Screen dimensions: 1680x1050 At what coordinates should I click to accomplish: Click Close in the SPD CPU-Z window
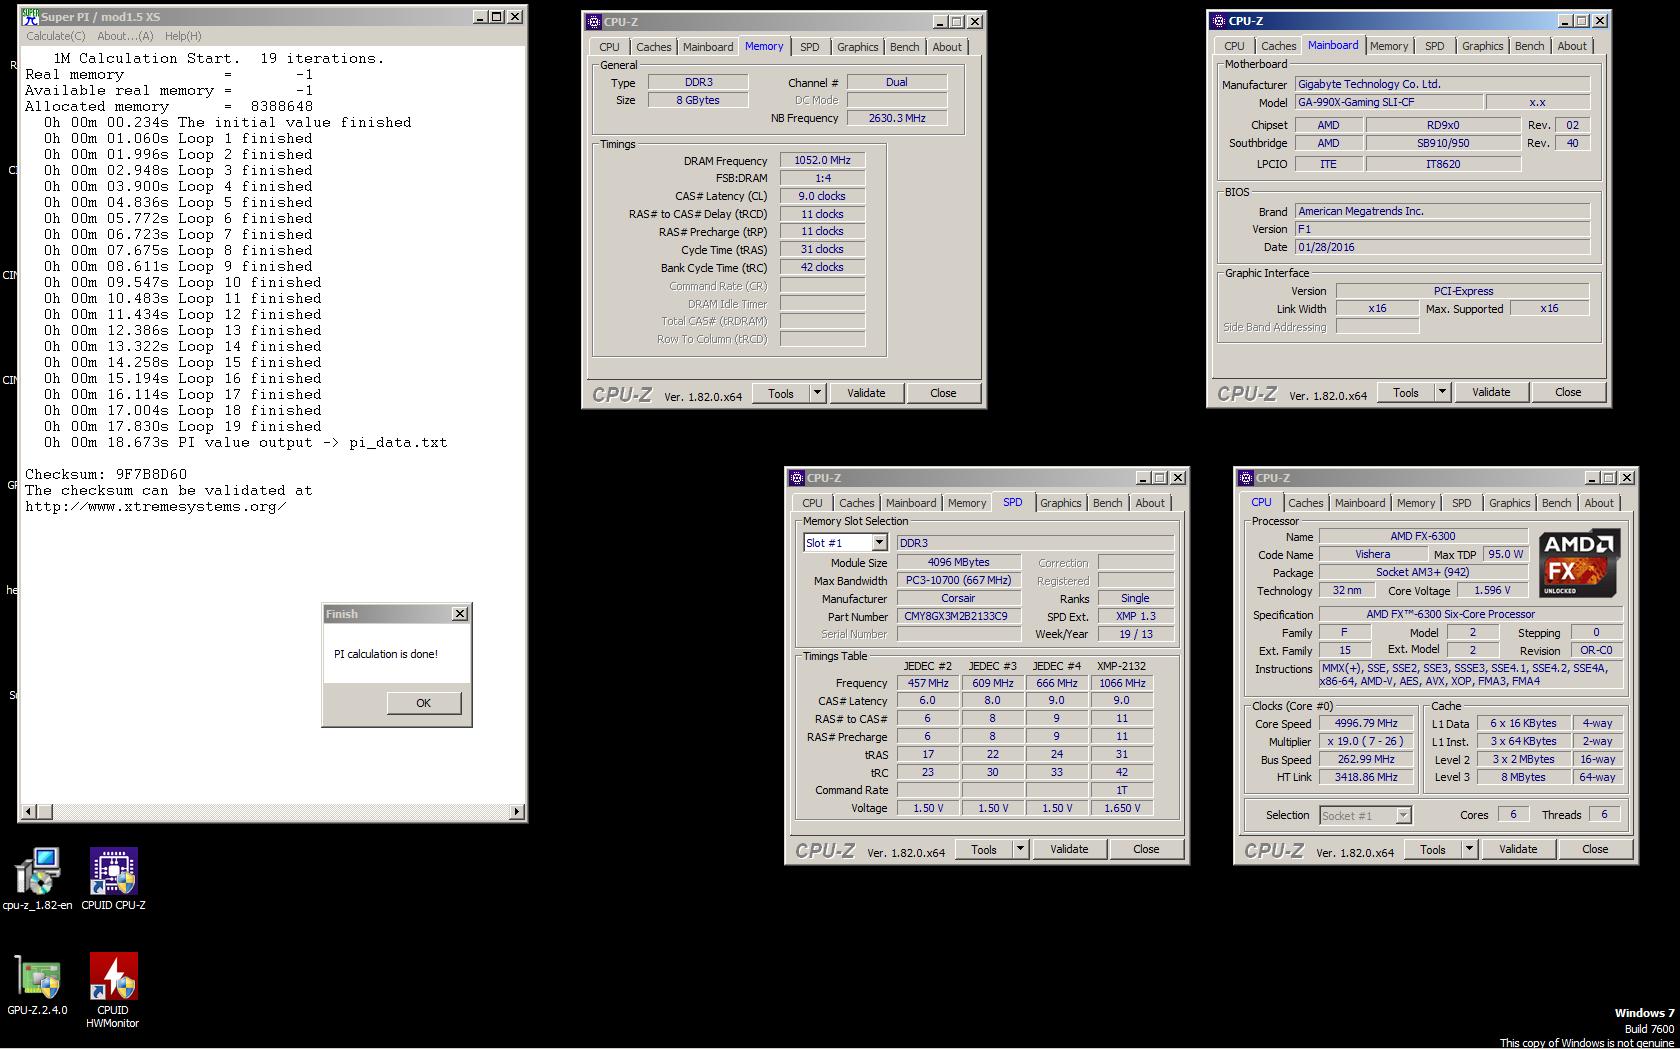(1146, 849)
